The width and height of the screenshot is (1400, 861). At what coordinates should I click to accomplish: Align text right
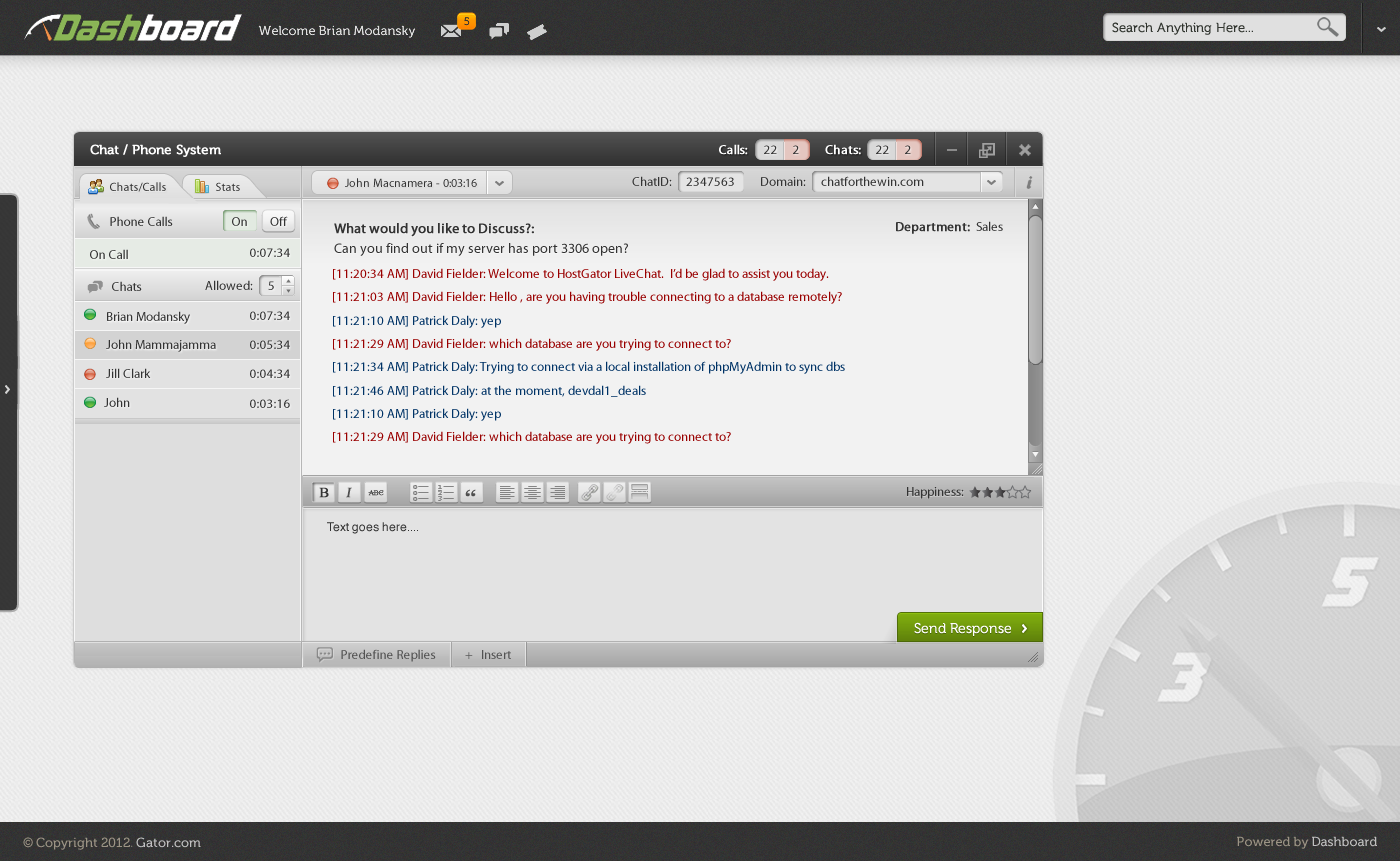tap(558, 492)
